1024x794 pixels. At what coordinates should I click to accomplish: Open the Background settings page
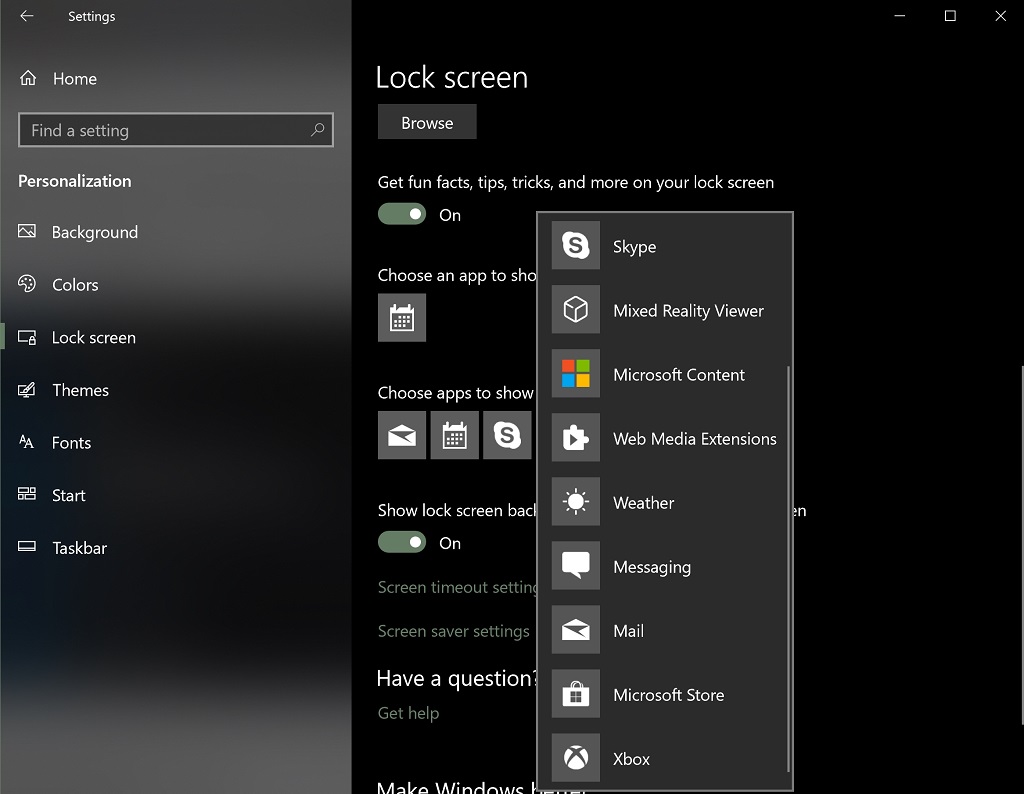[x=176, y=232]
